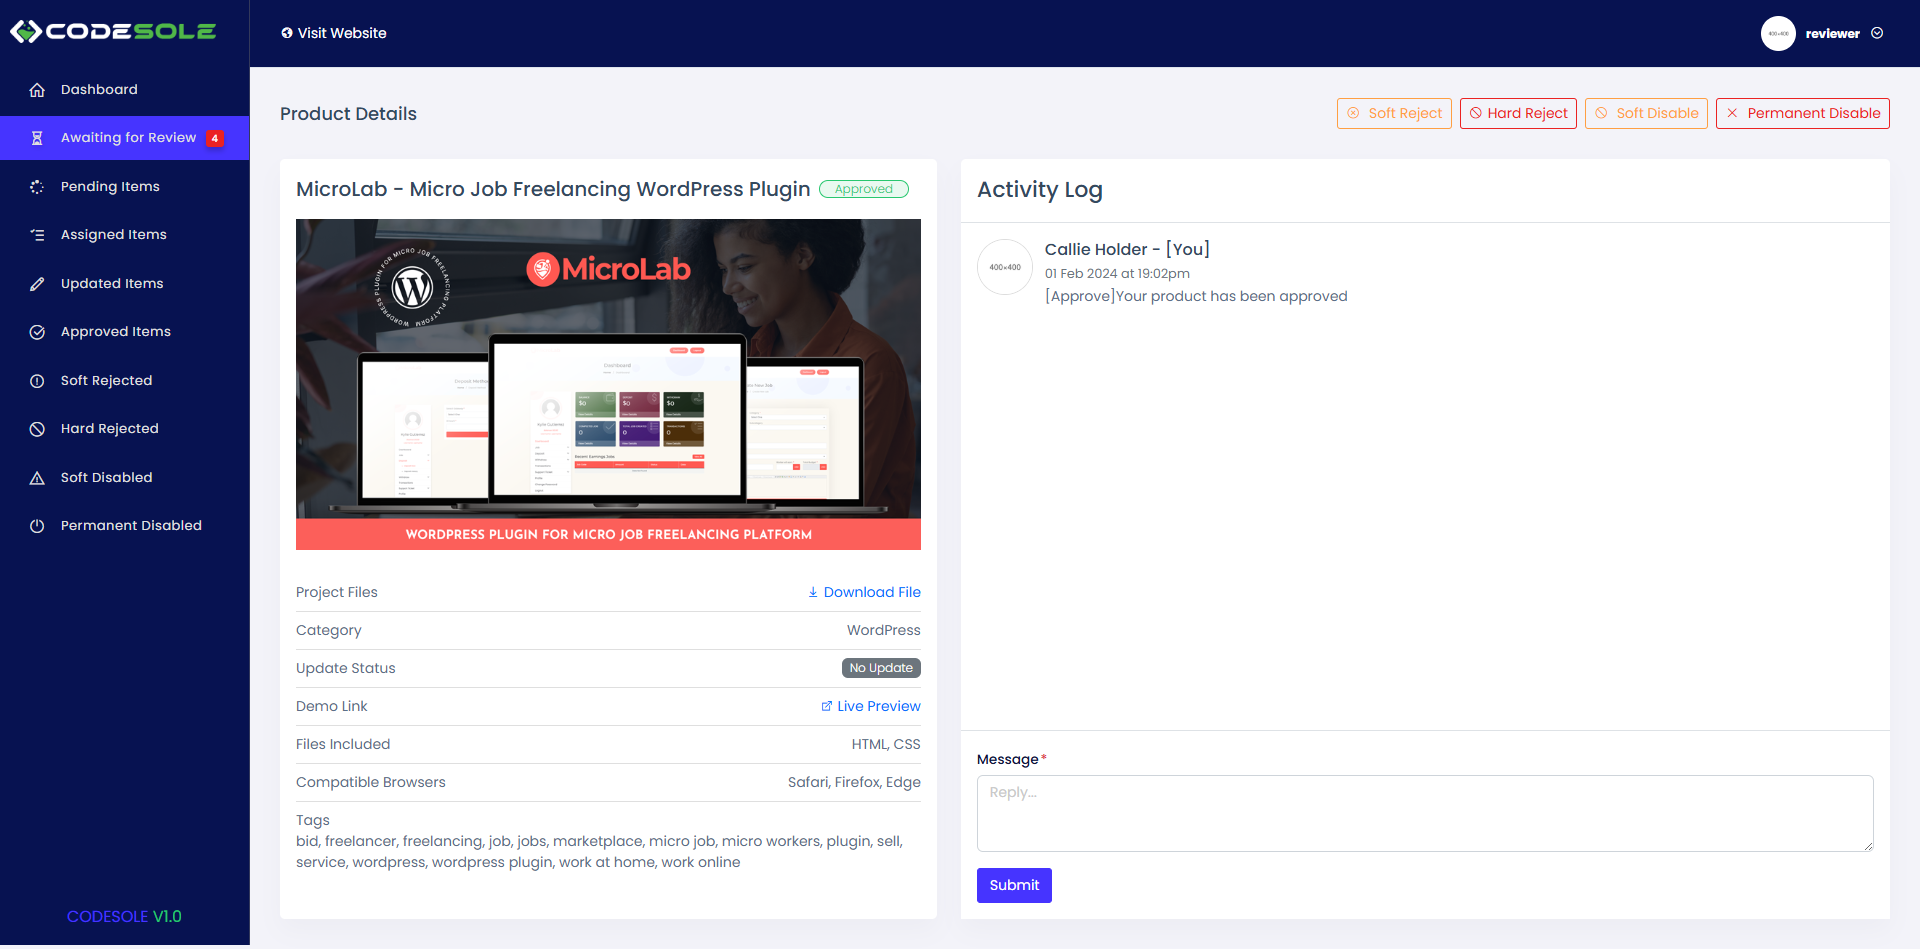This screenshot has height=949, width=1920.
Task: Click the download arrow icon by Download File
Action: point(813,592)
